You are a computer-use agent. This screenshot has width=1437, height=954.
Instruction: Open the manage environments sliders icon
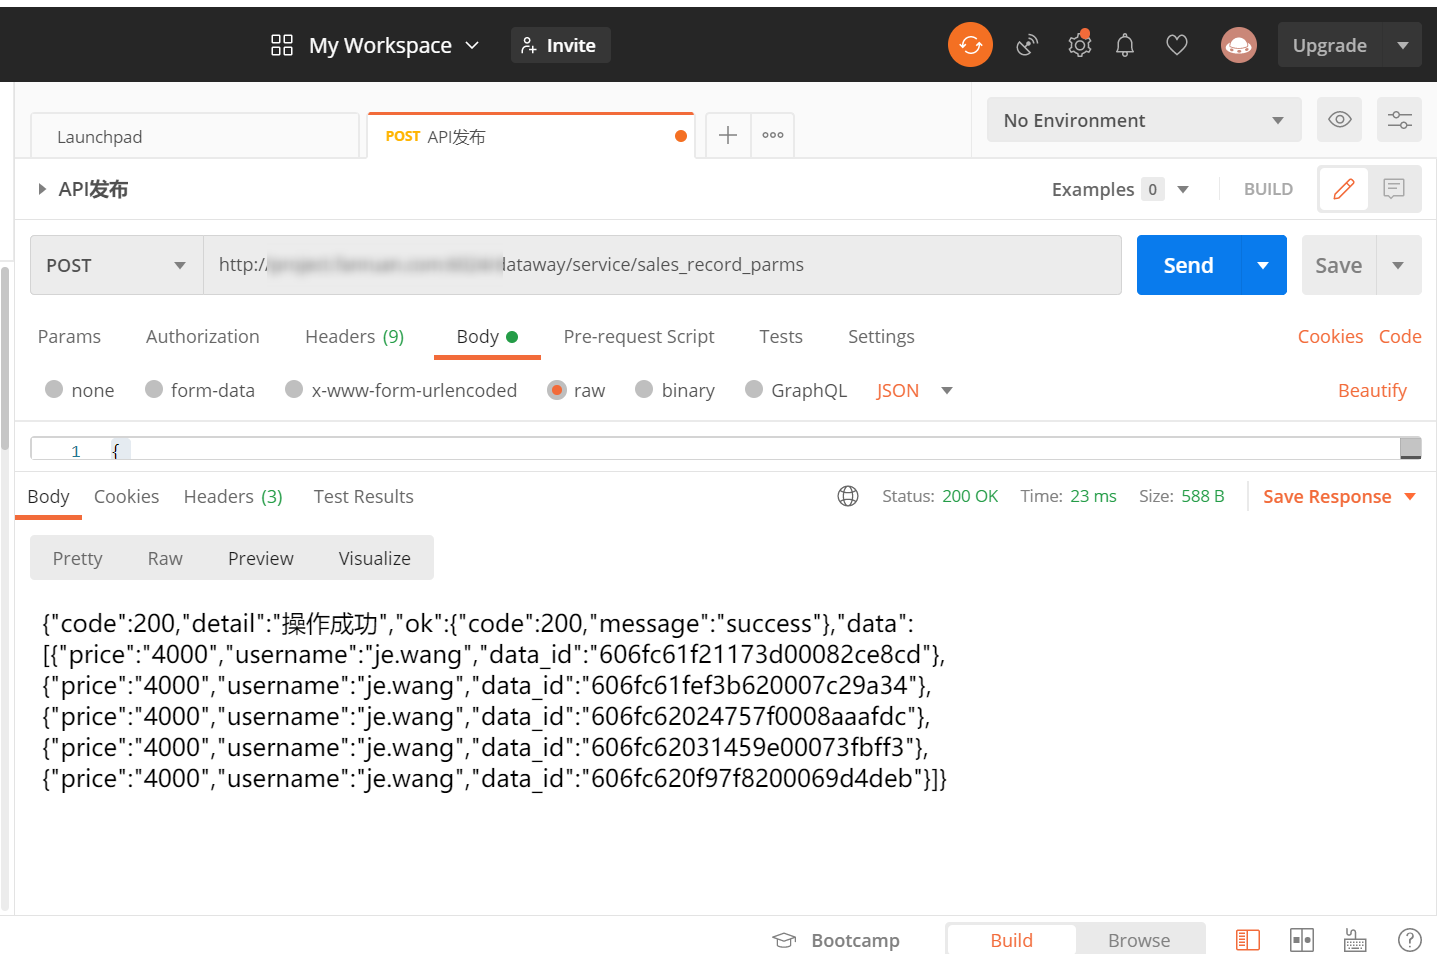click(x=1399, y=120)
